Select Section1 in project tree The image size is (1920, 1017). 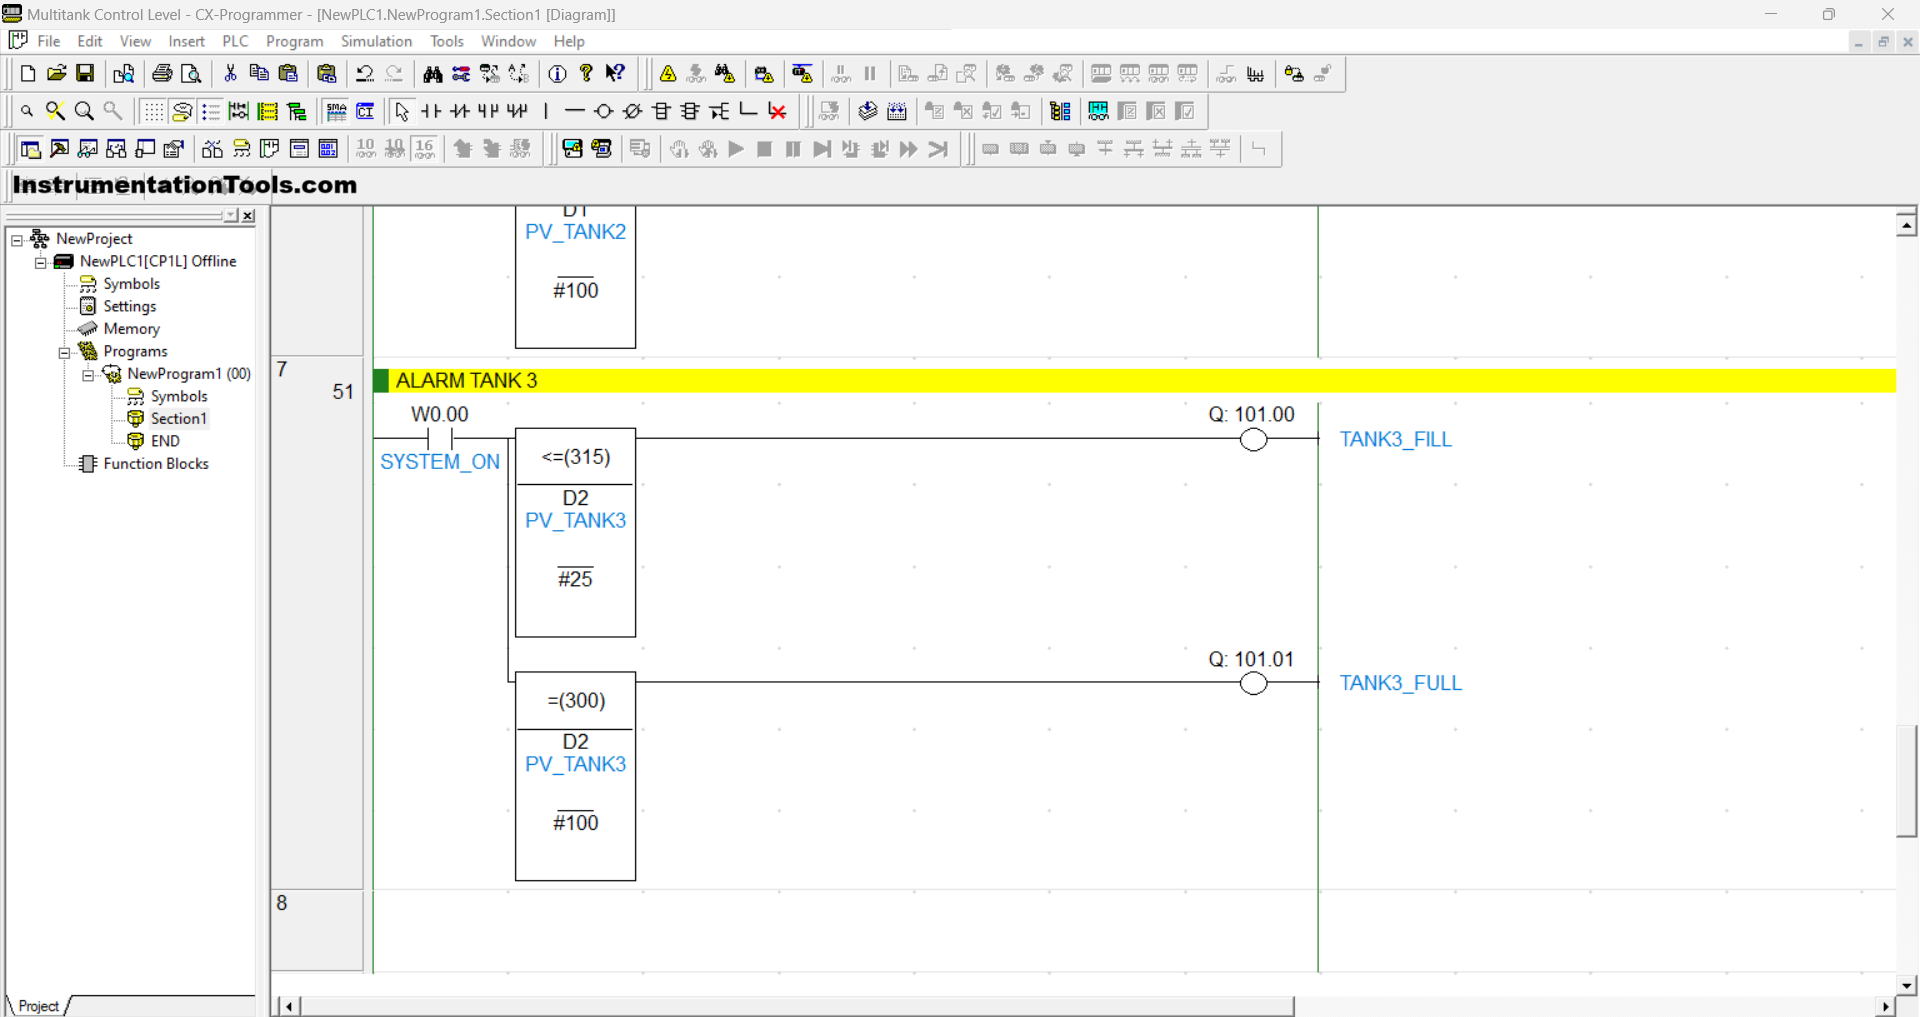tap(178, 418)
